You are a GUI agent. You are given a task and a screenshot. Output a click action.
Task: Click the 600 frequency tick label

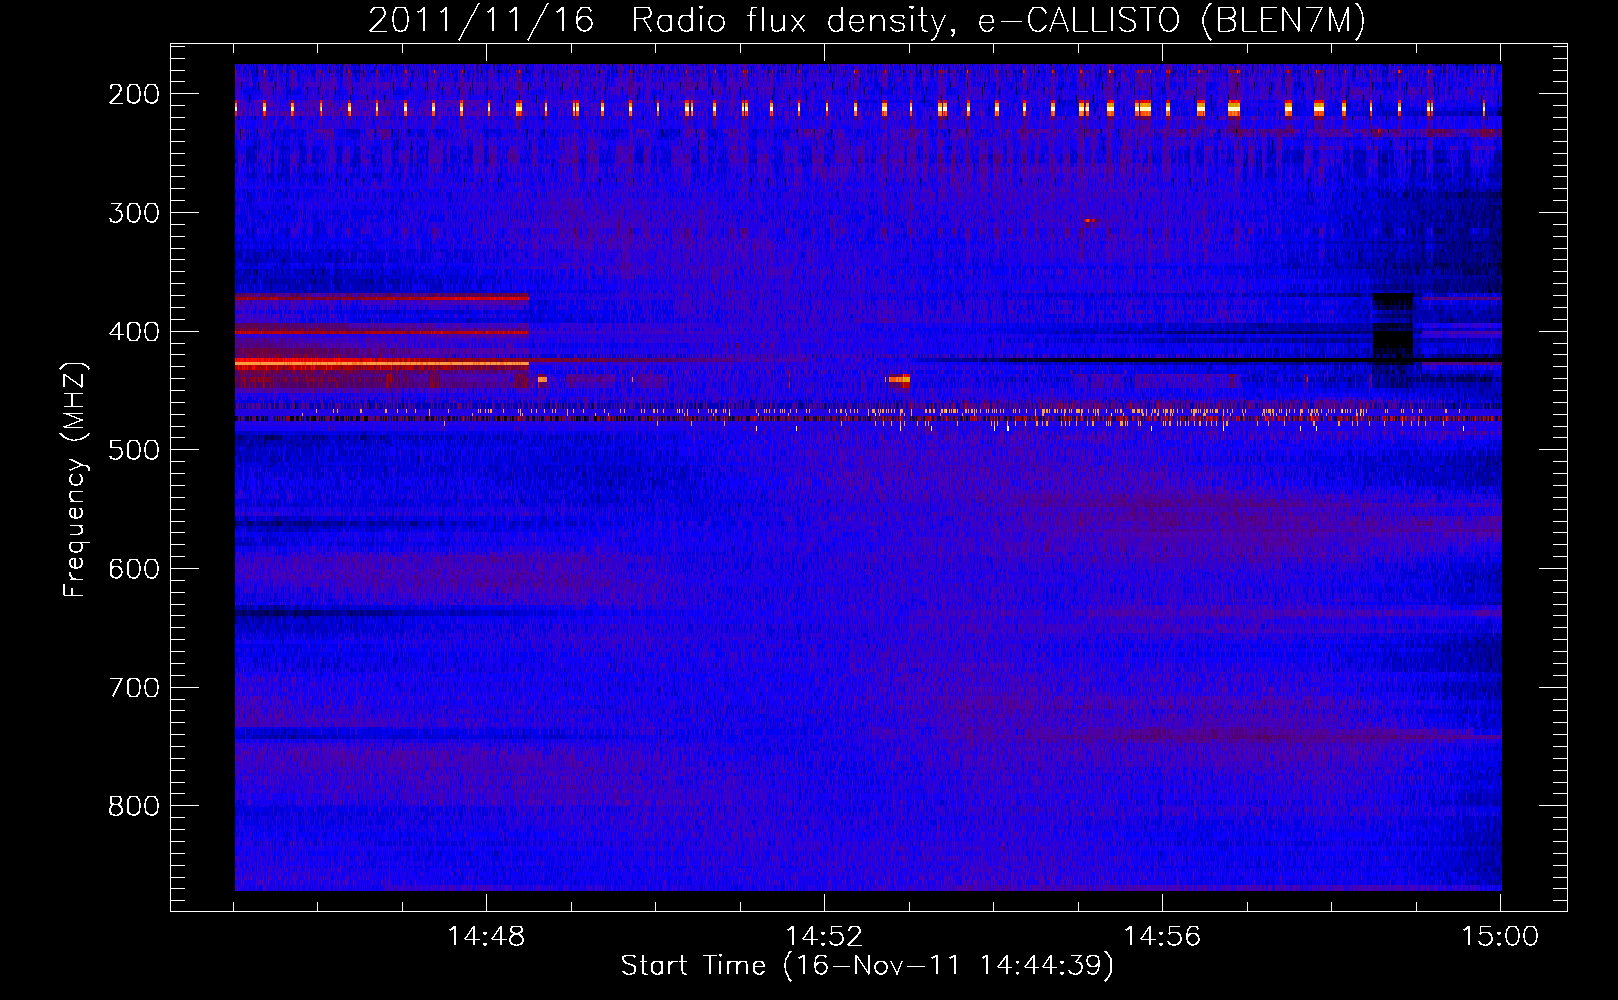pyautogui.click(x=134, y=569)
